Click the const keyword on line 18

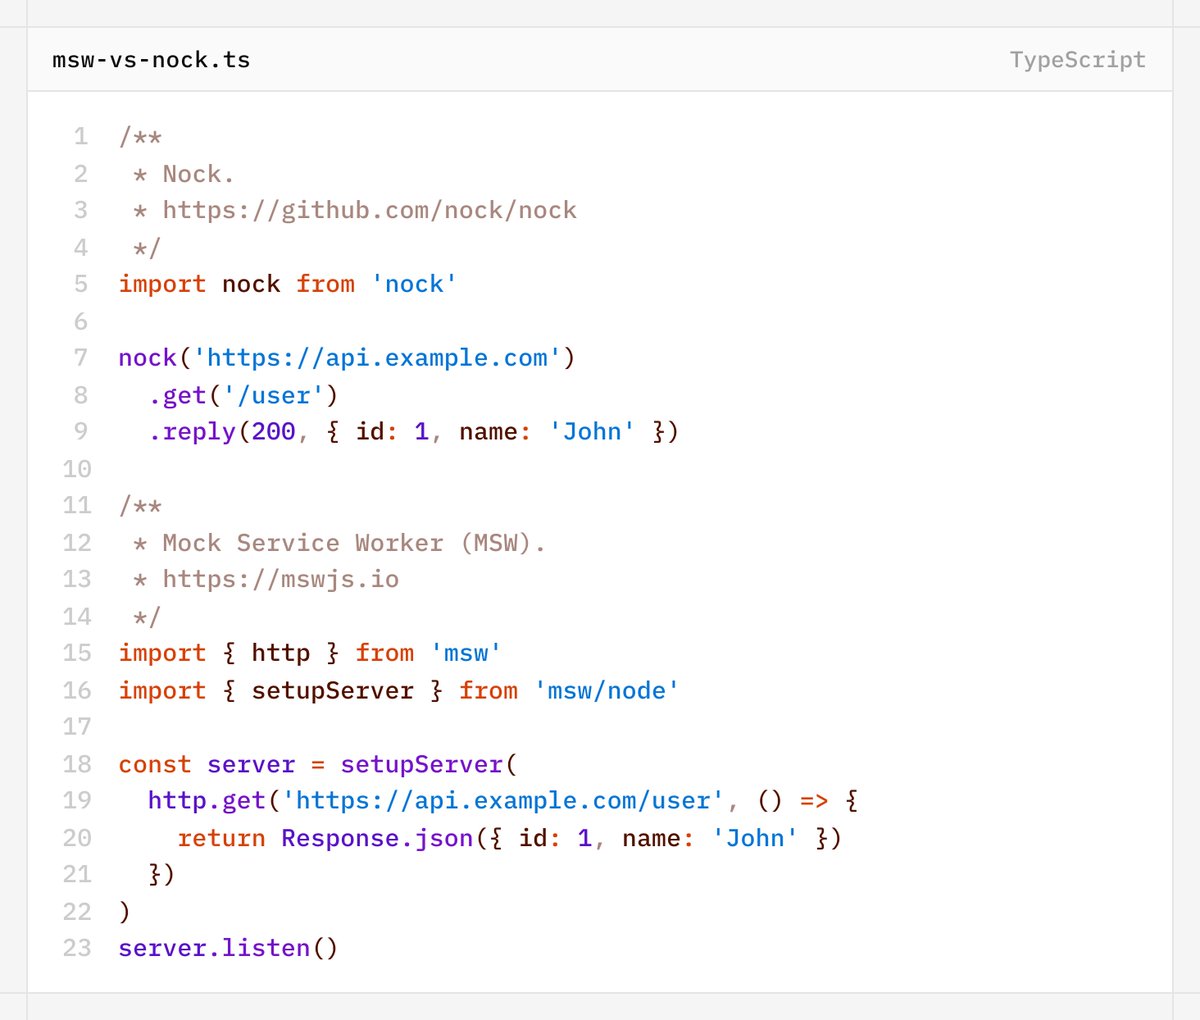pyautogui.click(x=155, y=765)
